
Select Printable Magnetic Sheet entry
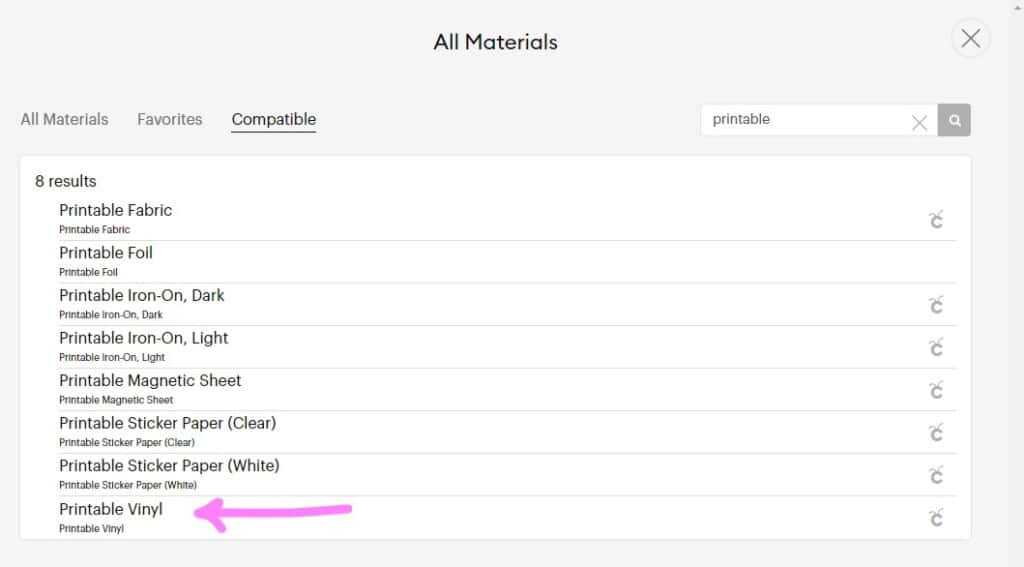pyautogui.click(x=496, y=390)
